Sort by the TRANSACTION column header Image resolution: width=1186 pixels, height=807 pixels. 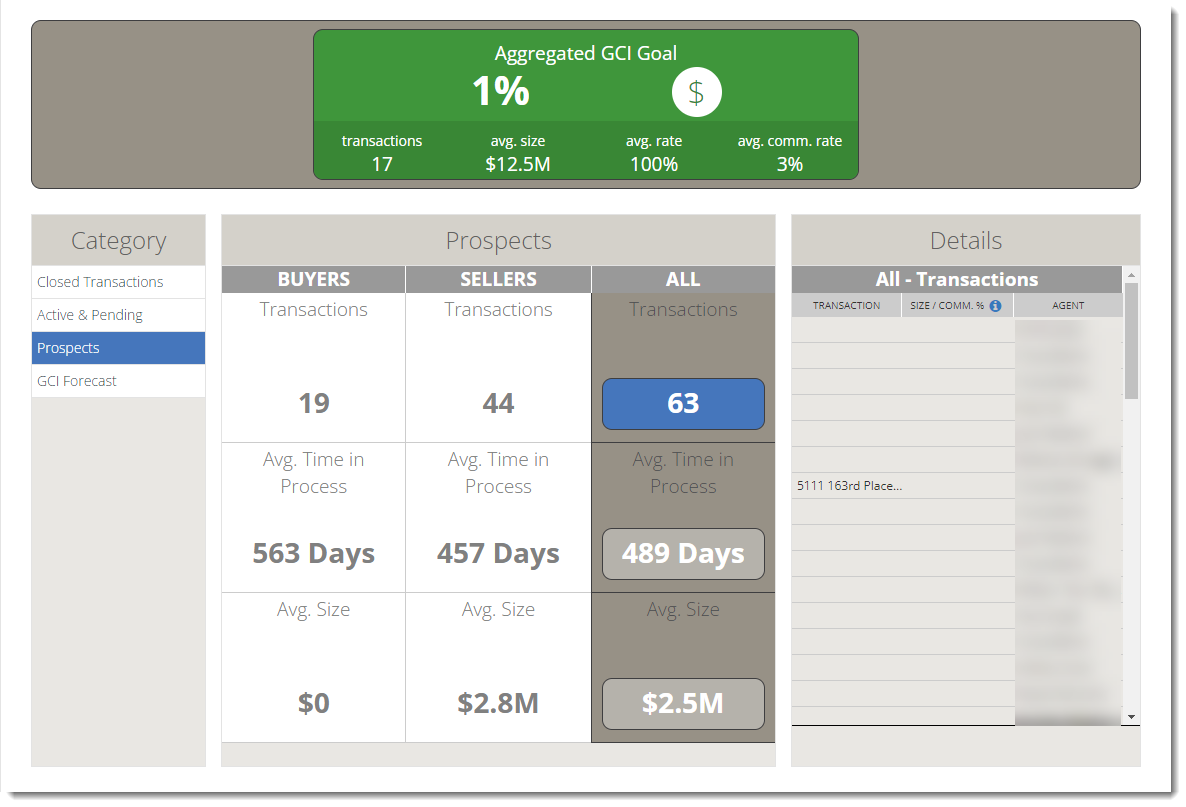coord(846,306)
